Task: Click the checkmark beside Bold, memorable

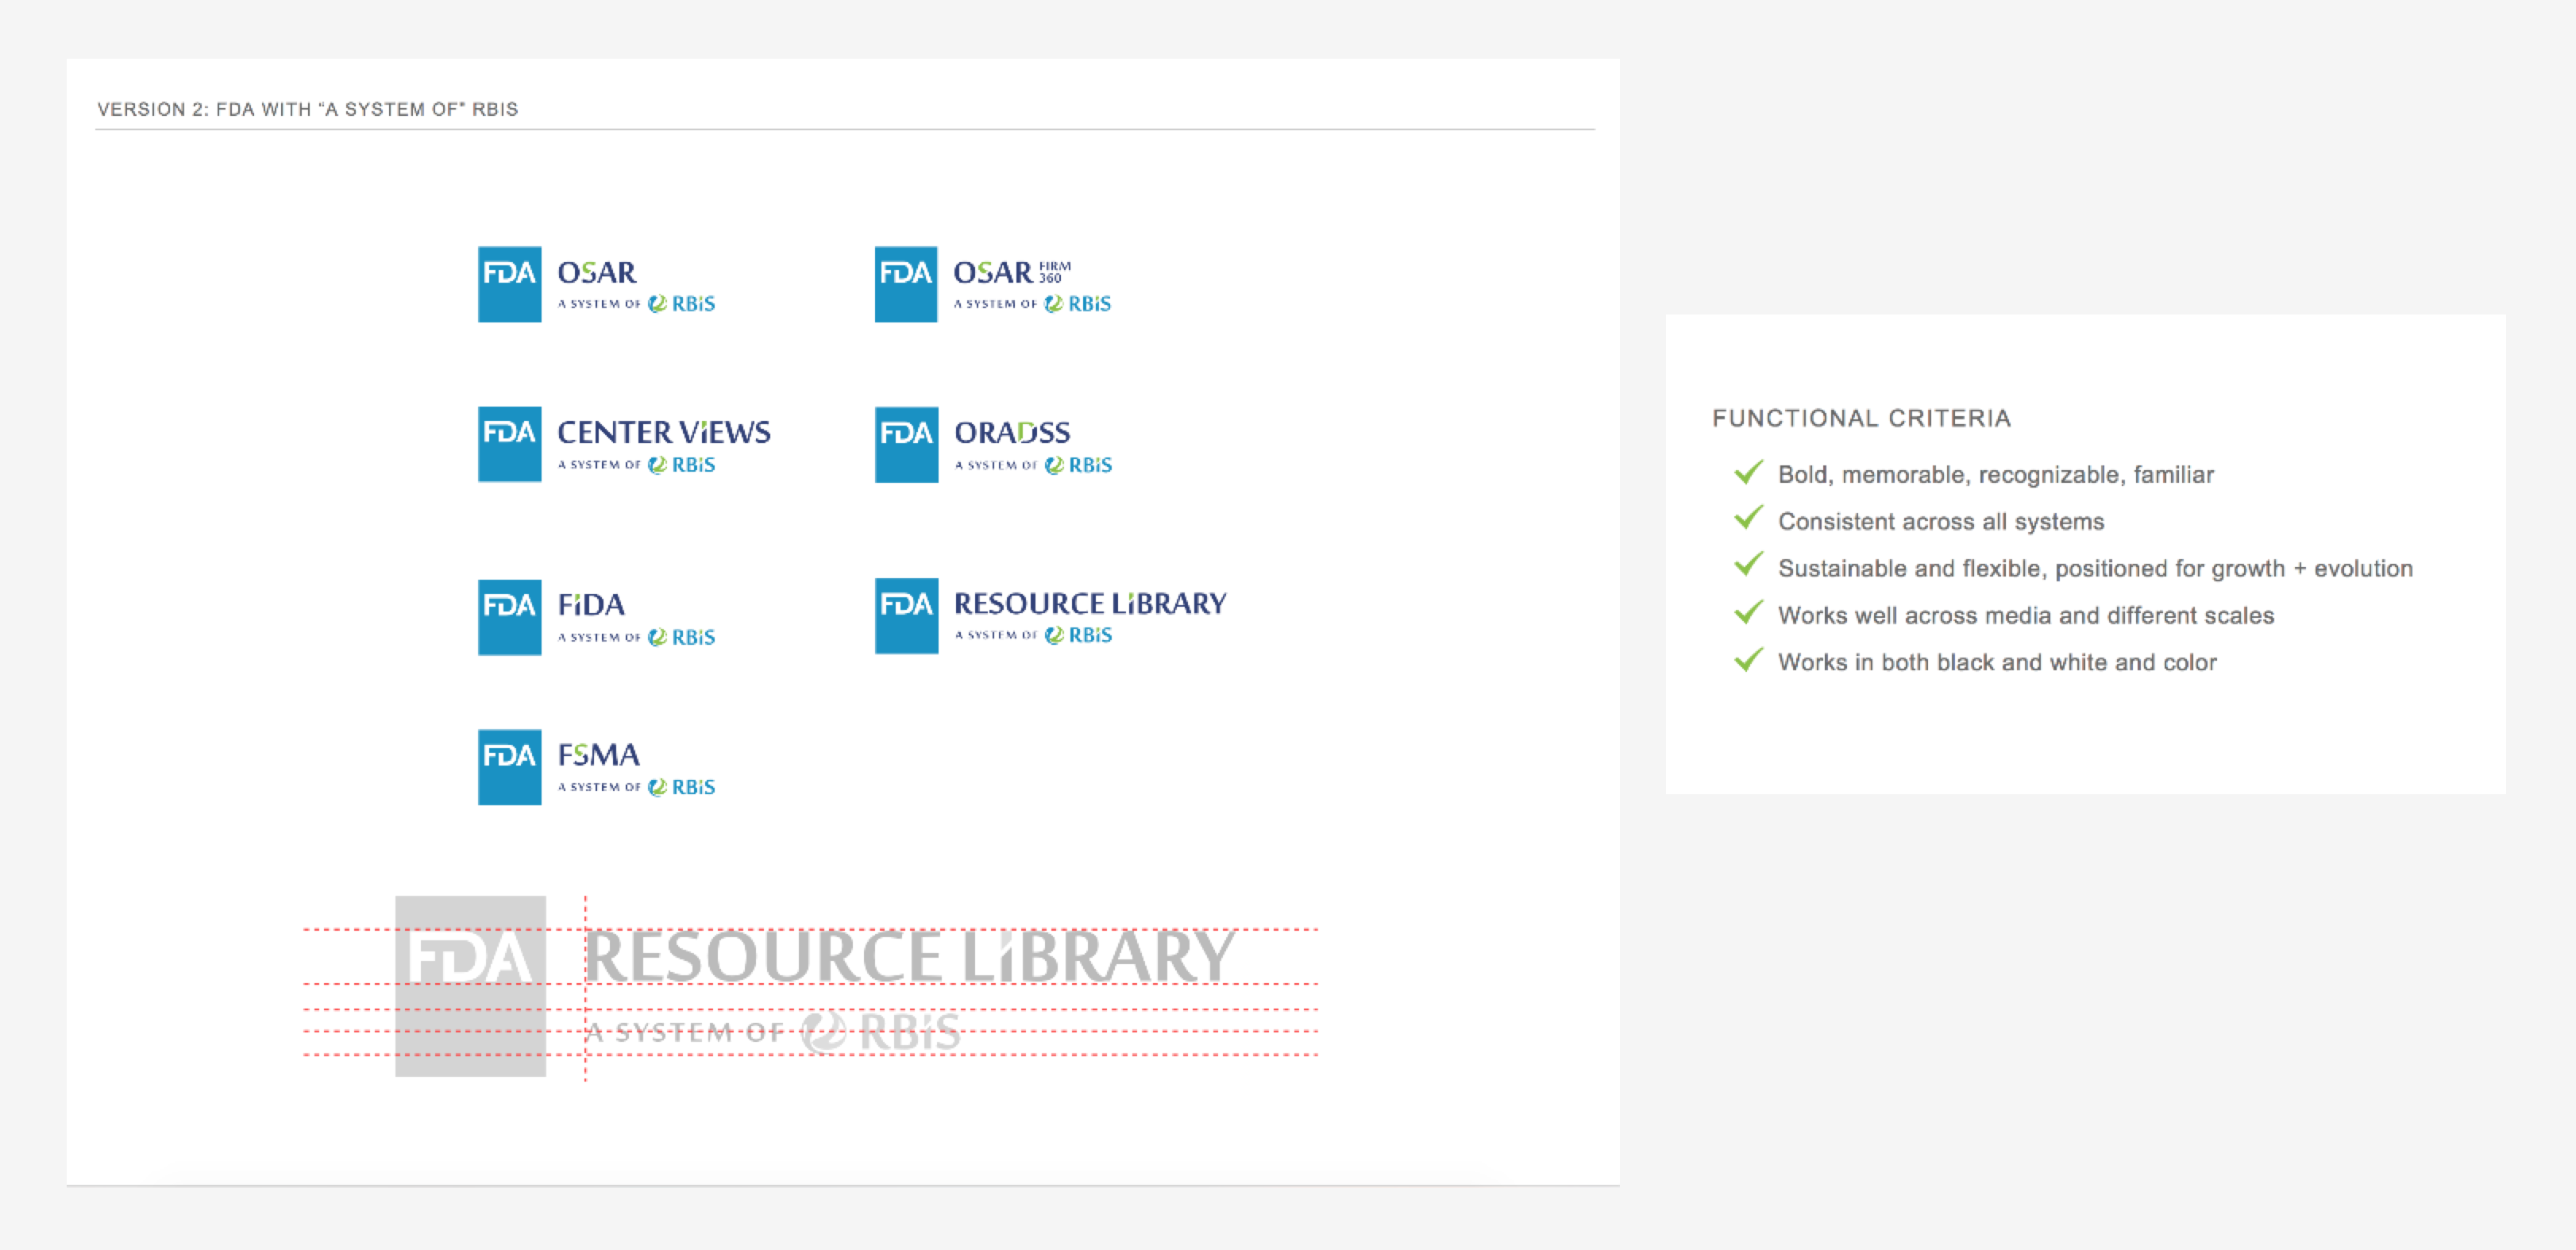Action: (x=1748, y=472)
